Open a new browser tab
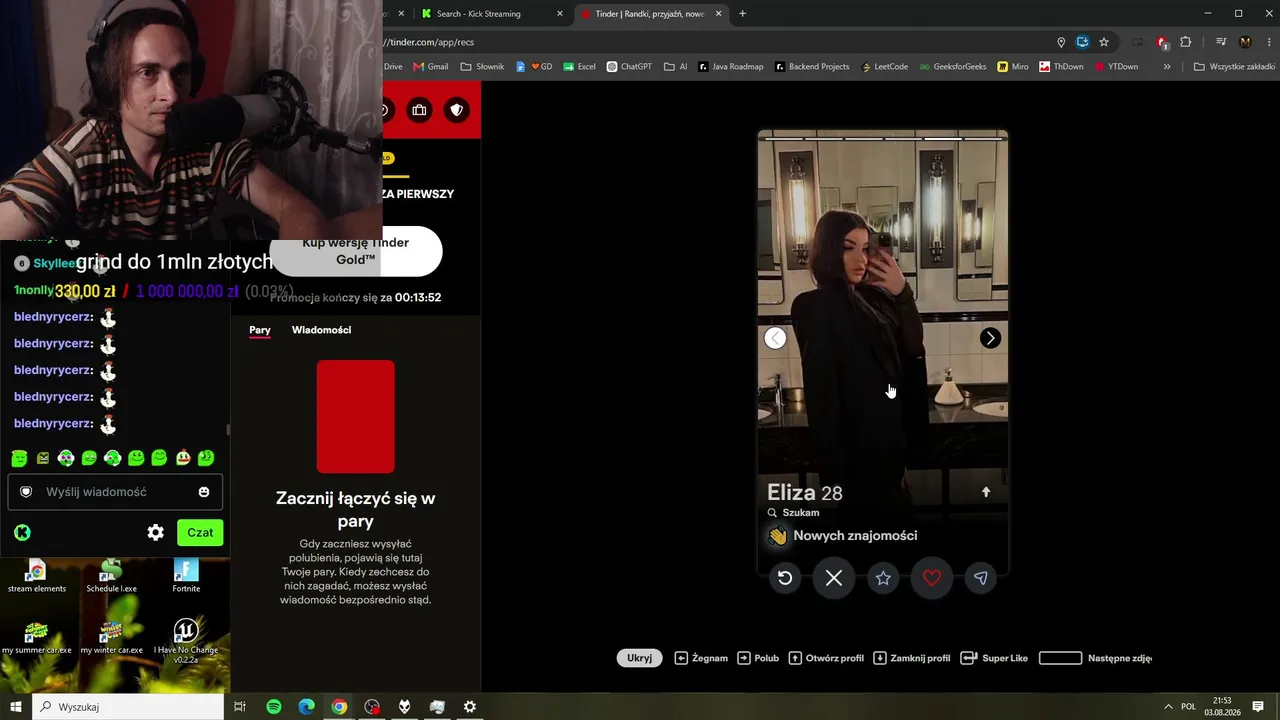Screen dimensions: 1280x720 coord(742,14)
